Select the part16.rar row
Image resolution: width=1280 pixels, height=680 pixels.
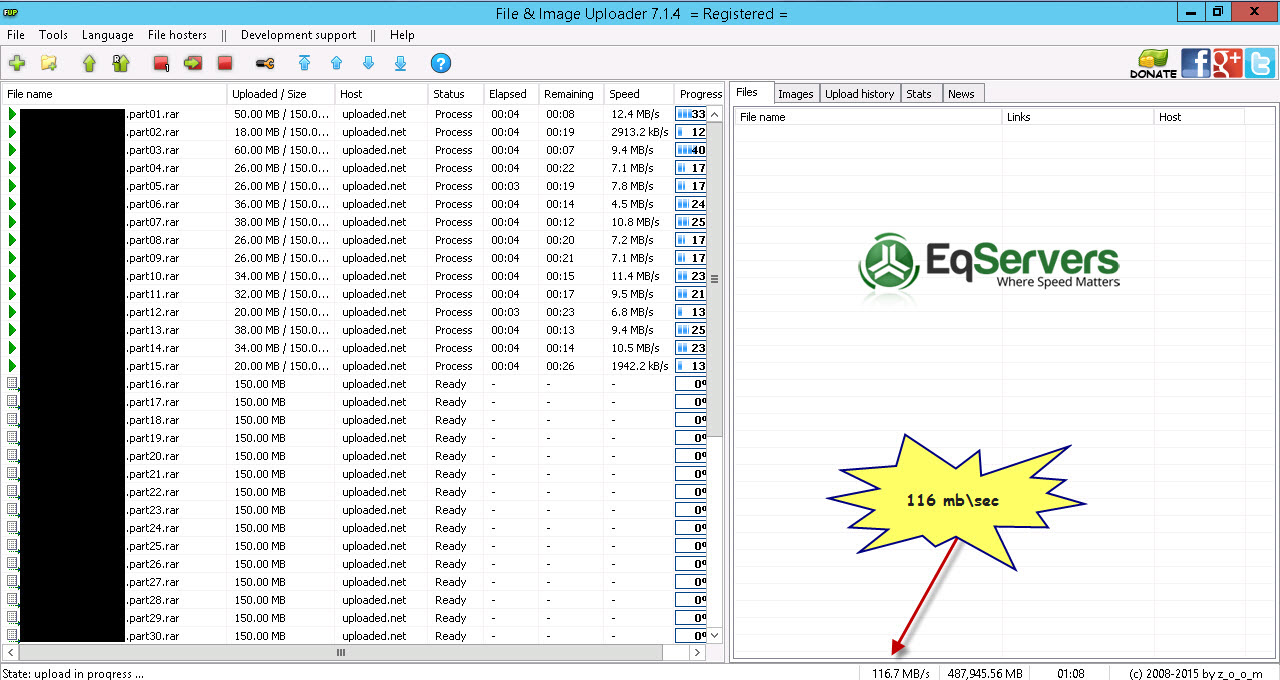tap(362, 384)
